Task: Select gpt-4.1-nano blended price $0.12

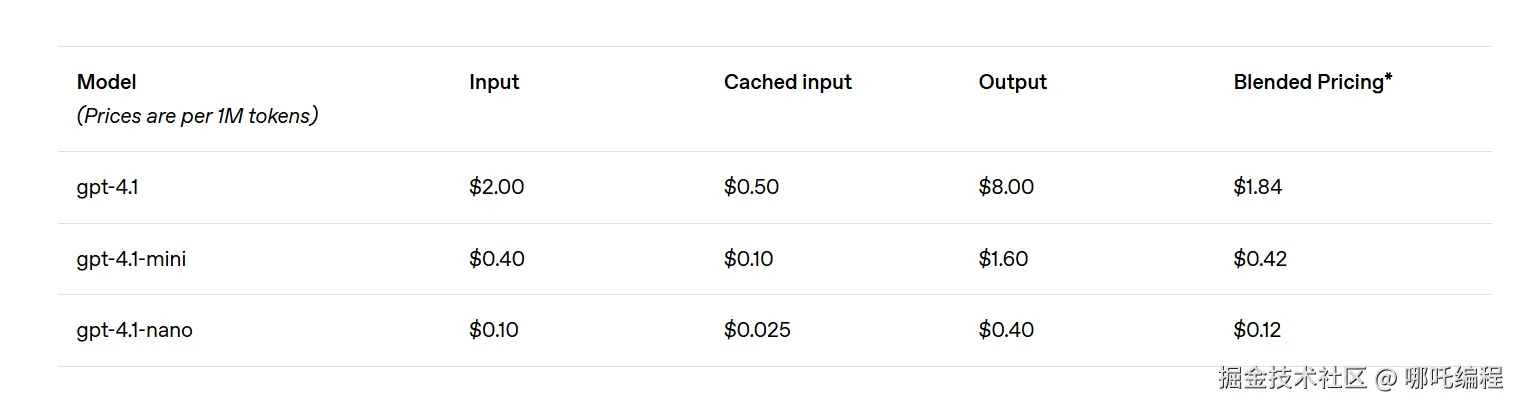Action: coord(1257,330)
